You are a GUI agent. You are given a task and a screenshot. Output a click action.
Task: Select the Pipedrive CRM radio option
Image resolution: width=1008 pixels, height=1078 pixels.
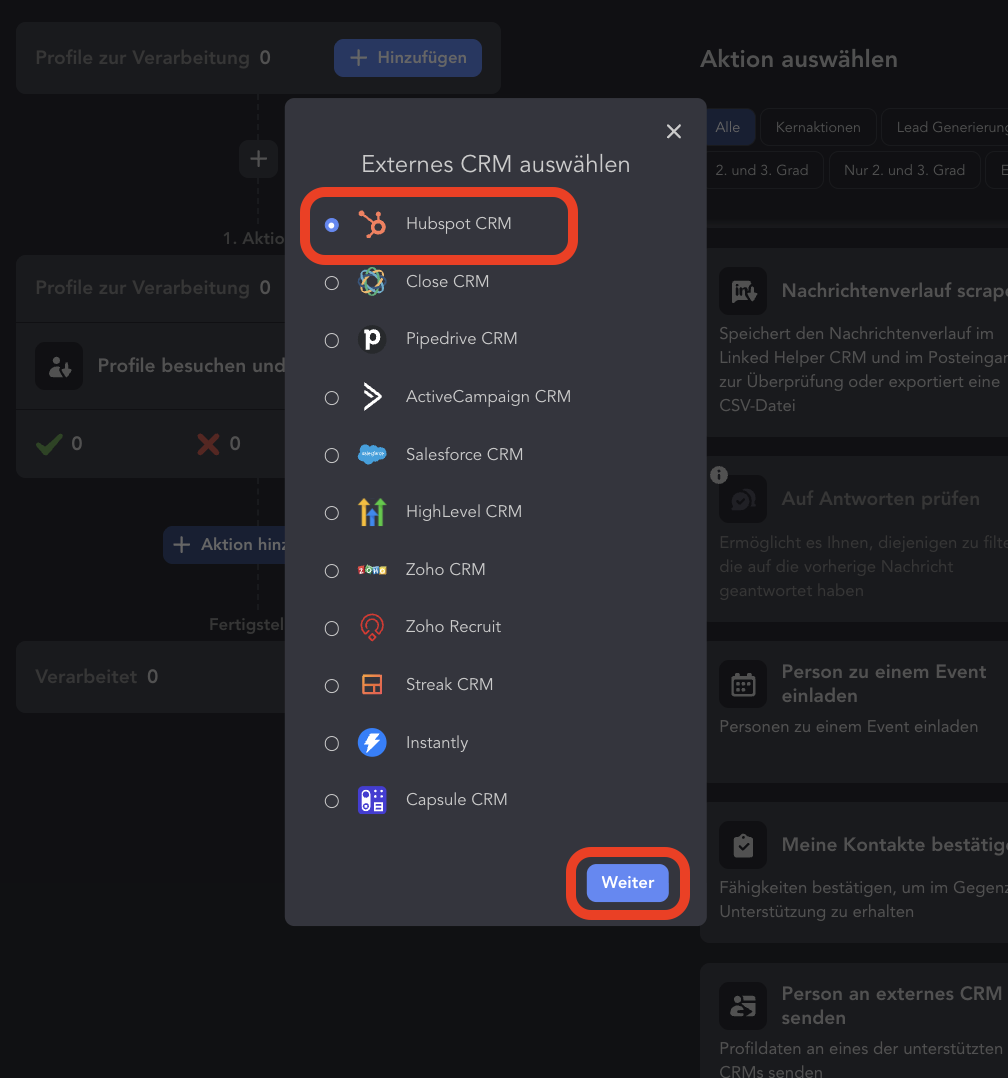(x=331, y=340)
